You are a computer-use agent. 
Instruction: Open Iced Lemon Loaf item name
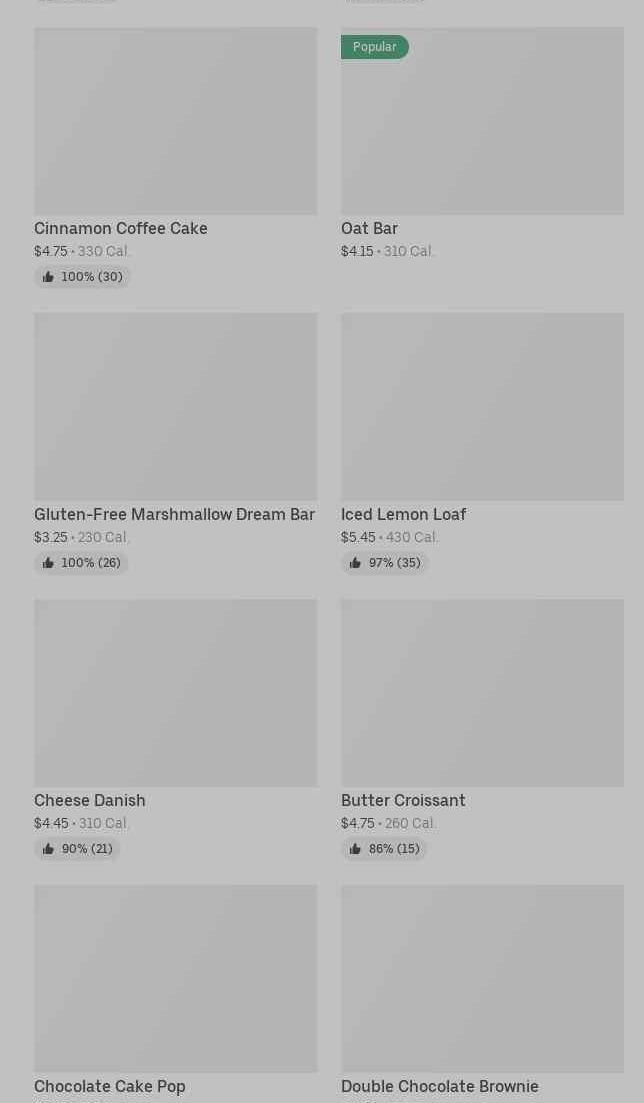pyautogui.click(x=403, y=514)
